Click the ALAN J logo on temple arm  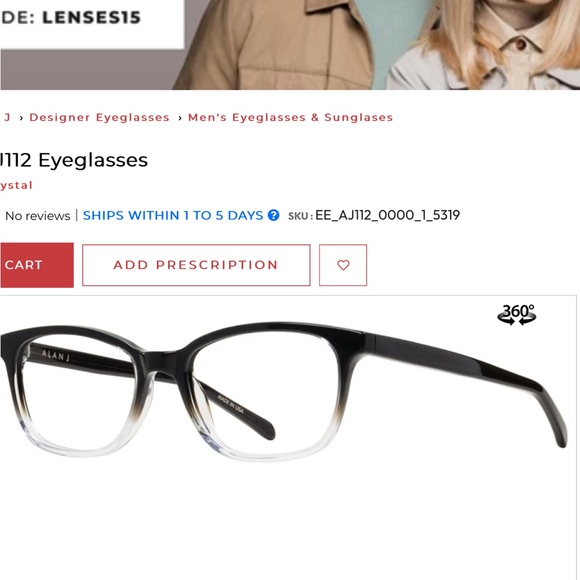55,355
